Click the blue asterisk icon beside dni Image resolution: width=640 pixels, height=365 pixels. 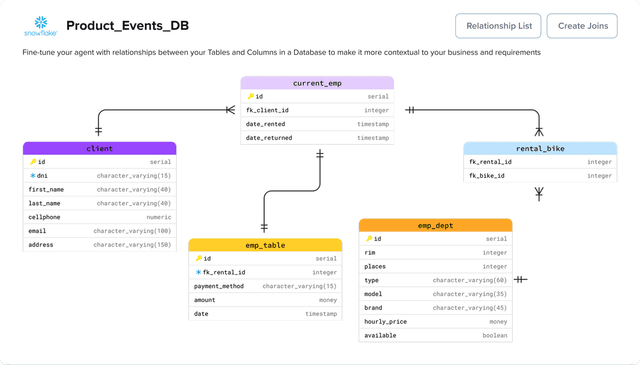tap(33, 176)
